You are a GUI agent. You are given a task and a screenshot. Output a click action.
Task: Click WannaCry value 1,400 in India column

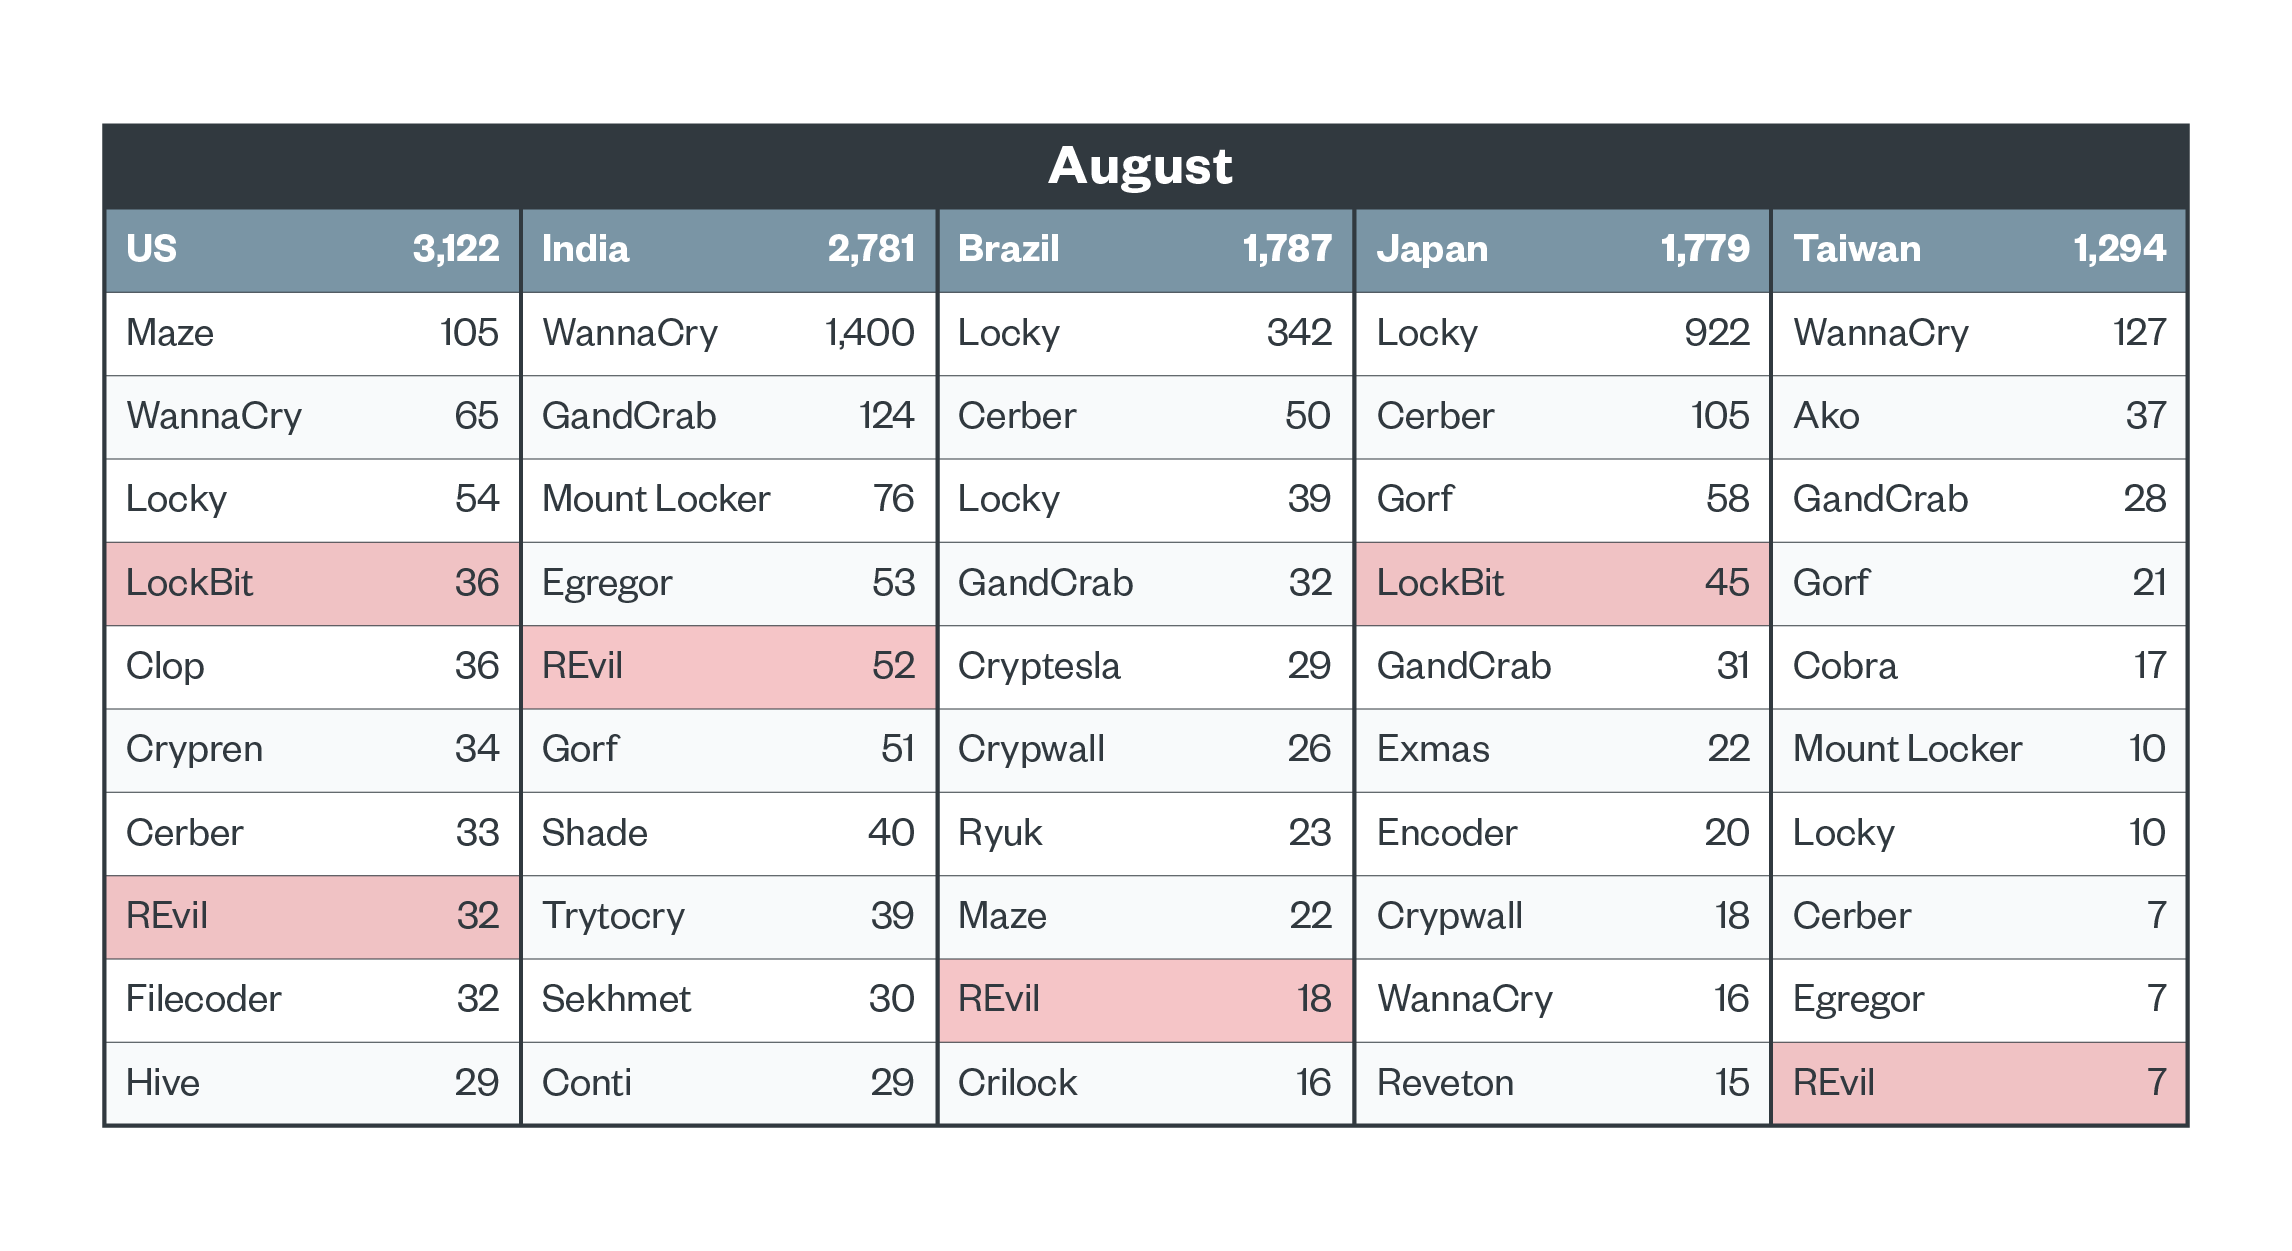(869, 333)
